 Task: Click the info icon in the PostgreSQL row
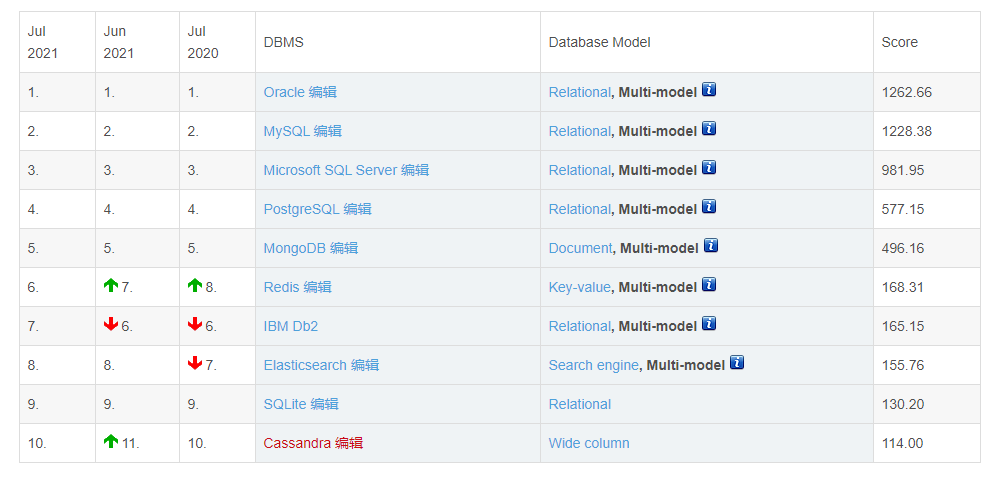pos(709,206)
